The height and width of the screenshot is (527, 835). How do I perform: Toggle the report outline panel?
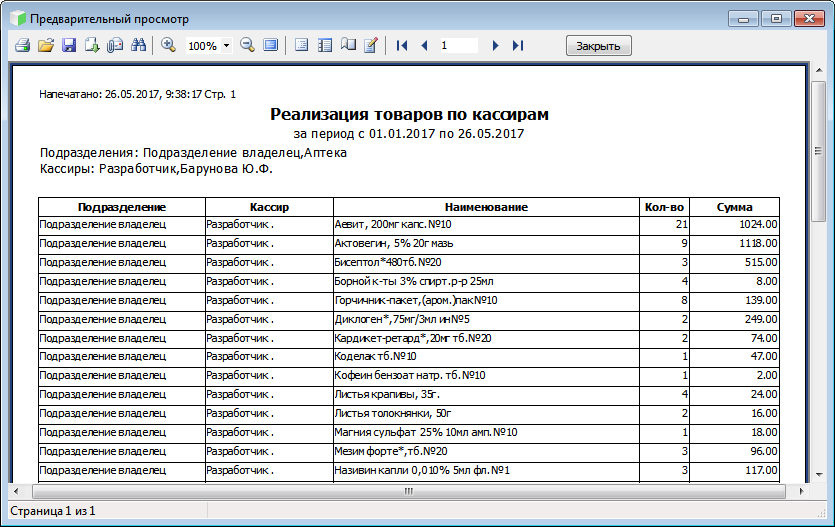[x=301, y=45]
